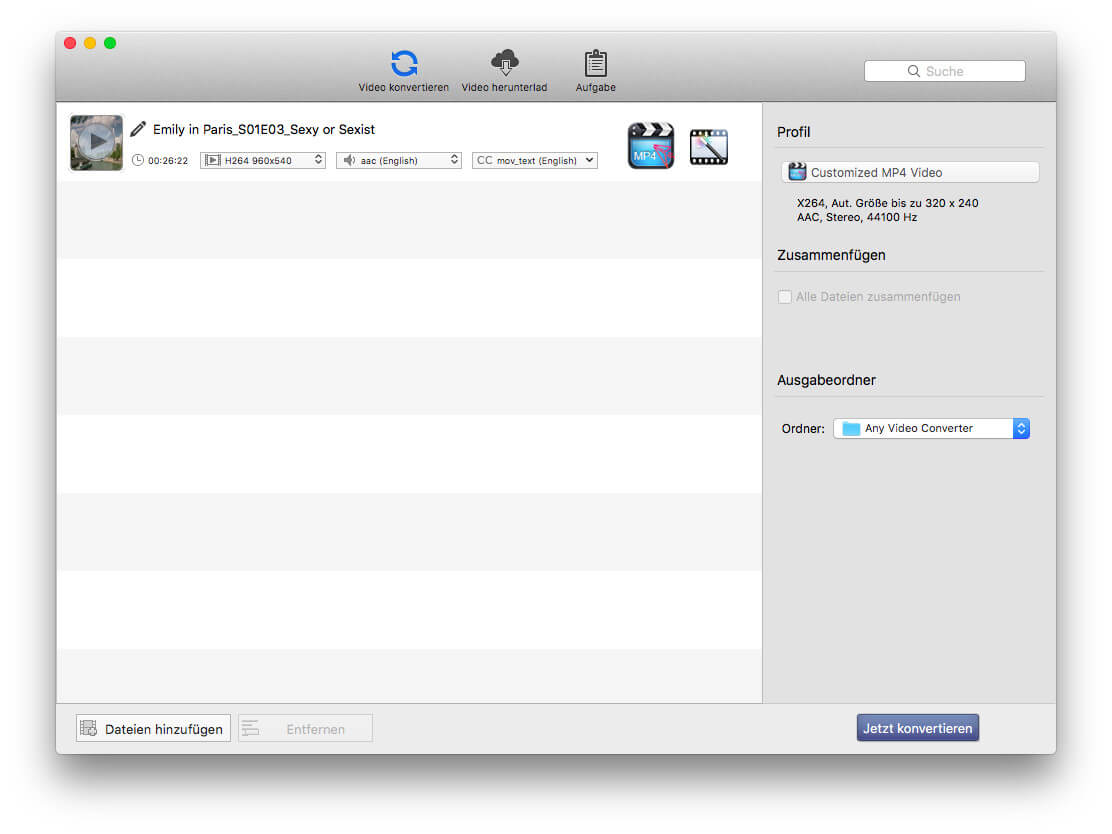Screen dimensions: 1112x834
Task: Click the Jetzt konvertieren button
Action: 918,728
